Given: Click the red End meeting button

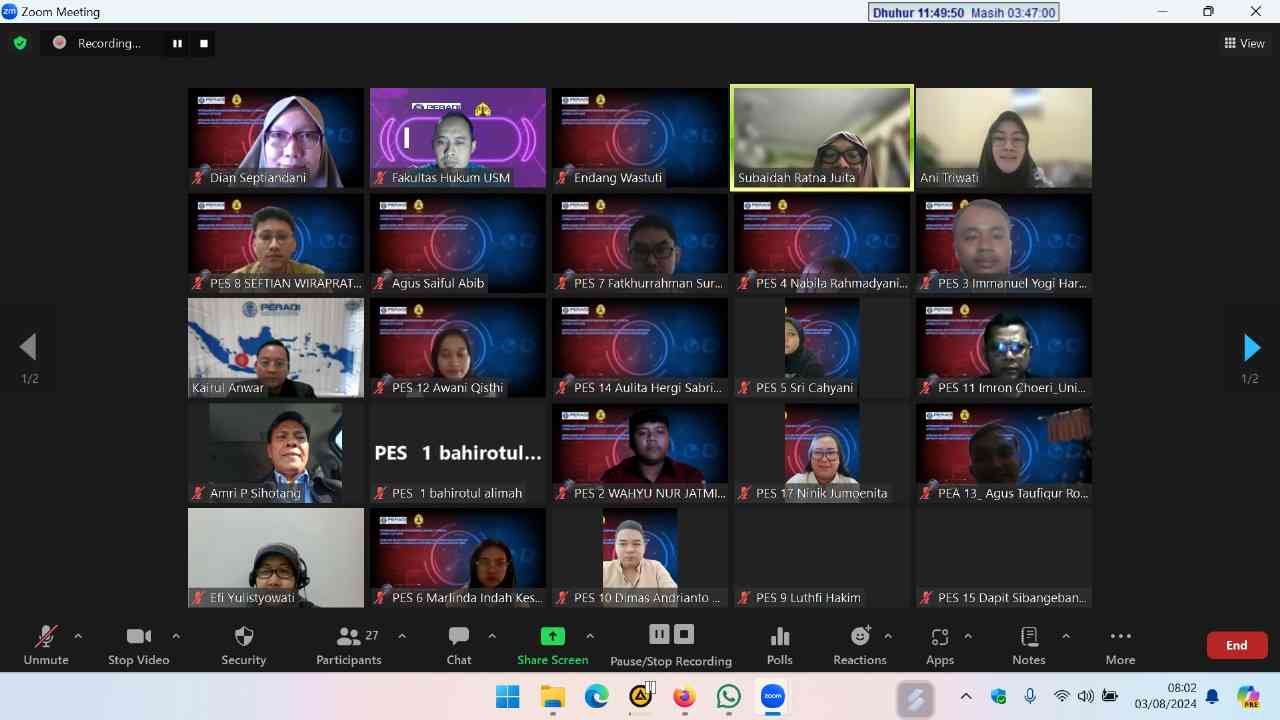Looking at the screenshot, I should [1237, 645].
